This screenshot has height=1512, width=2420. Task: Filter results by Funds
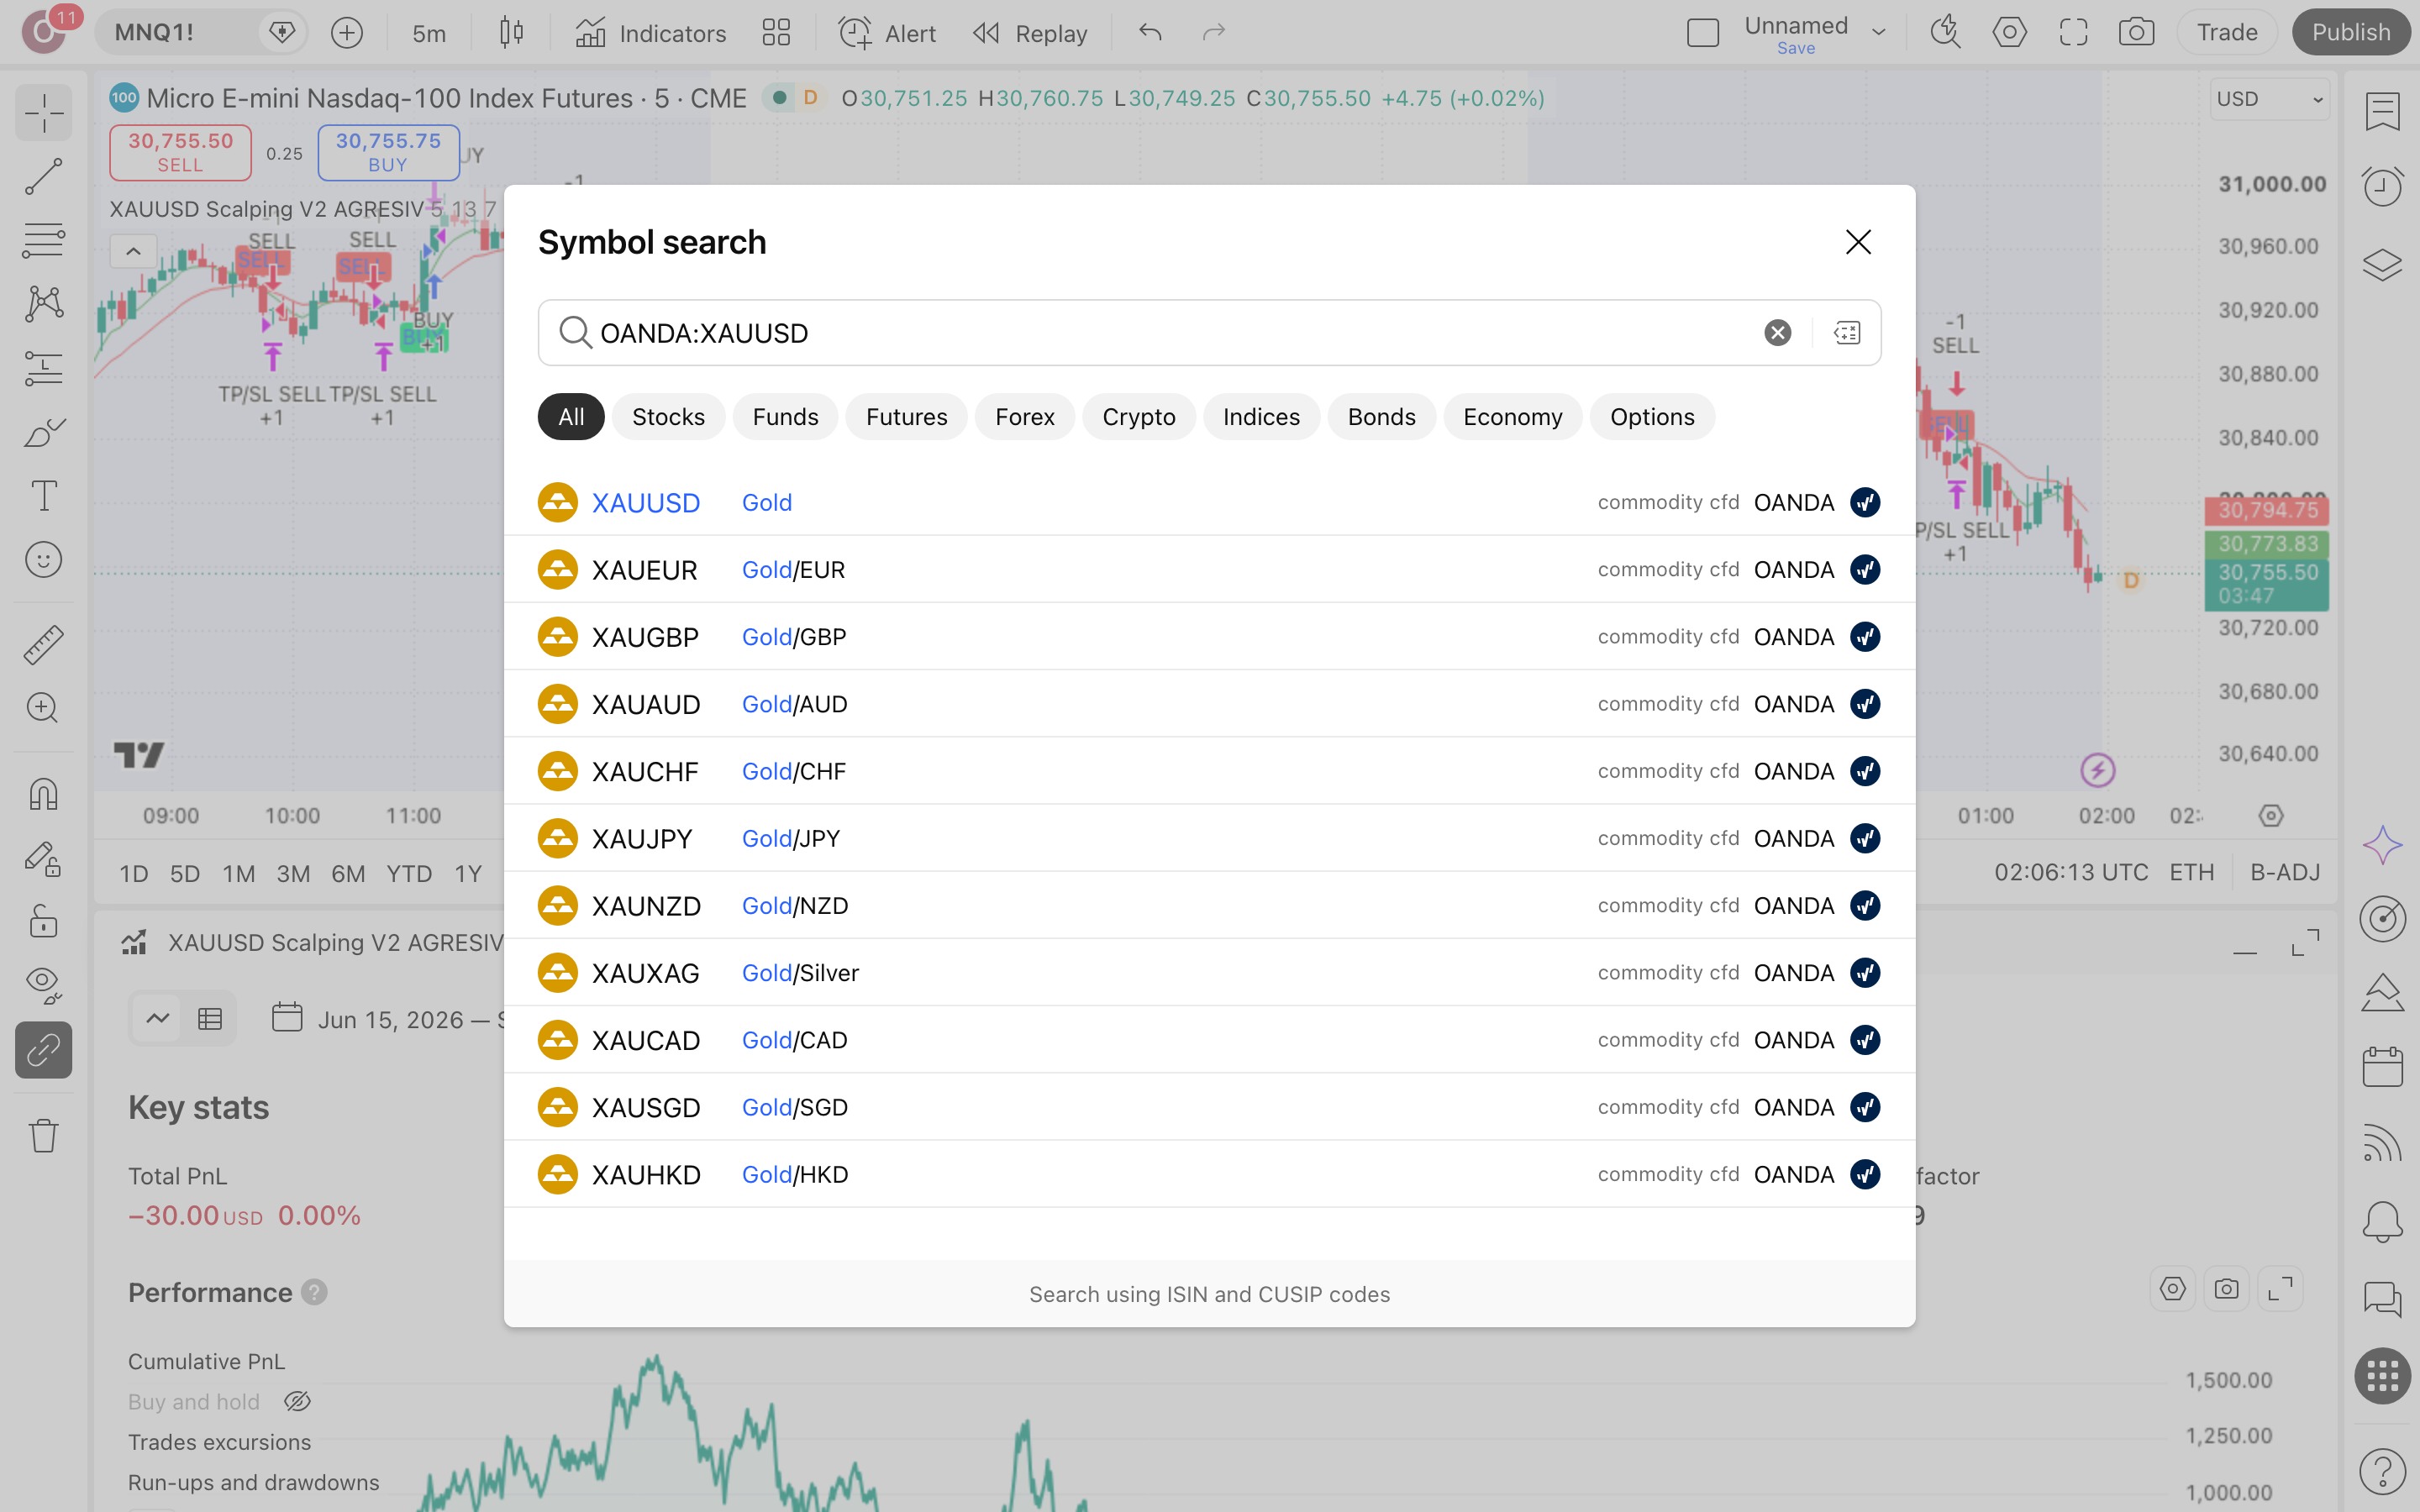coord(785,417)
